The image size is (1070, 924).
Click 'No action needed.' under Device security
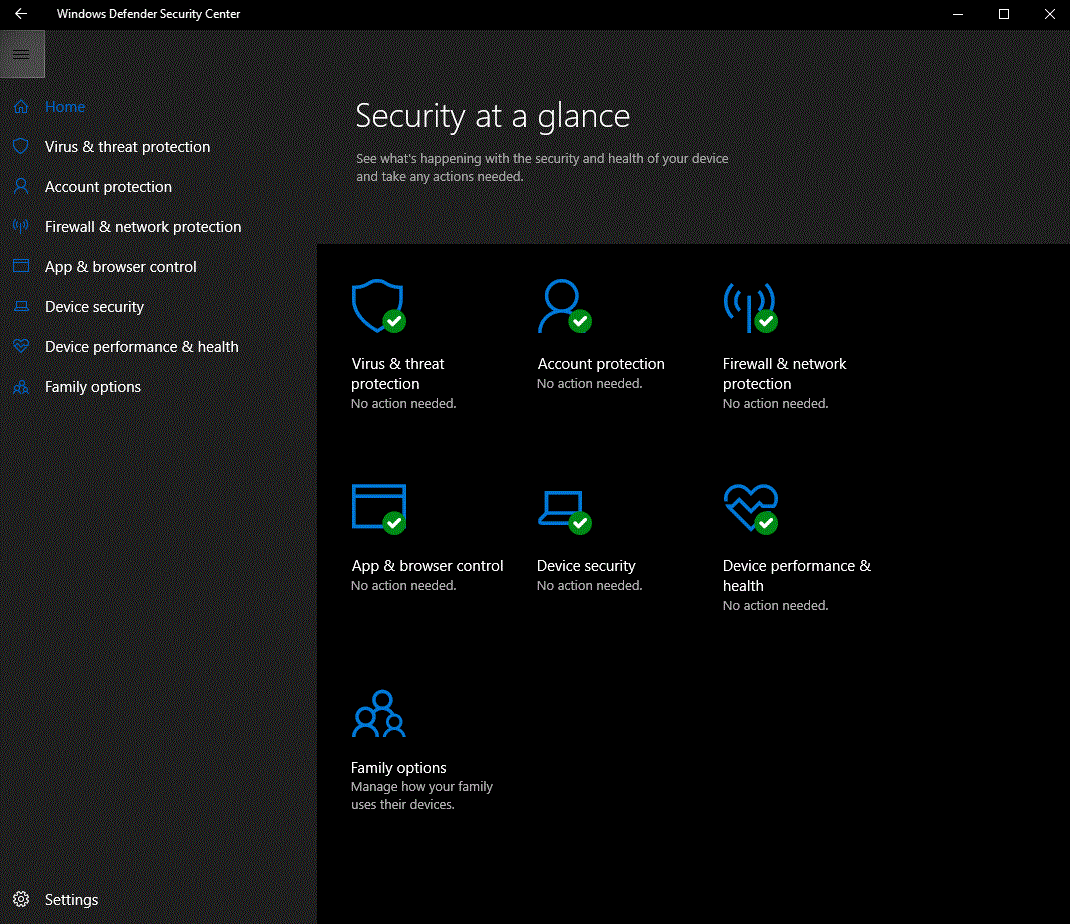[590, 586]
